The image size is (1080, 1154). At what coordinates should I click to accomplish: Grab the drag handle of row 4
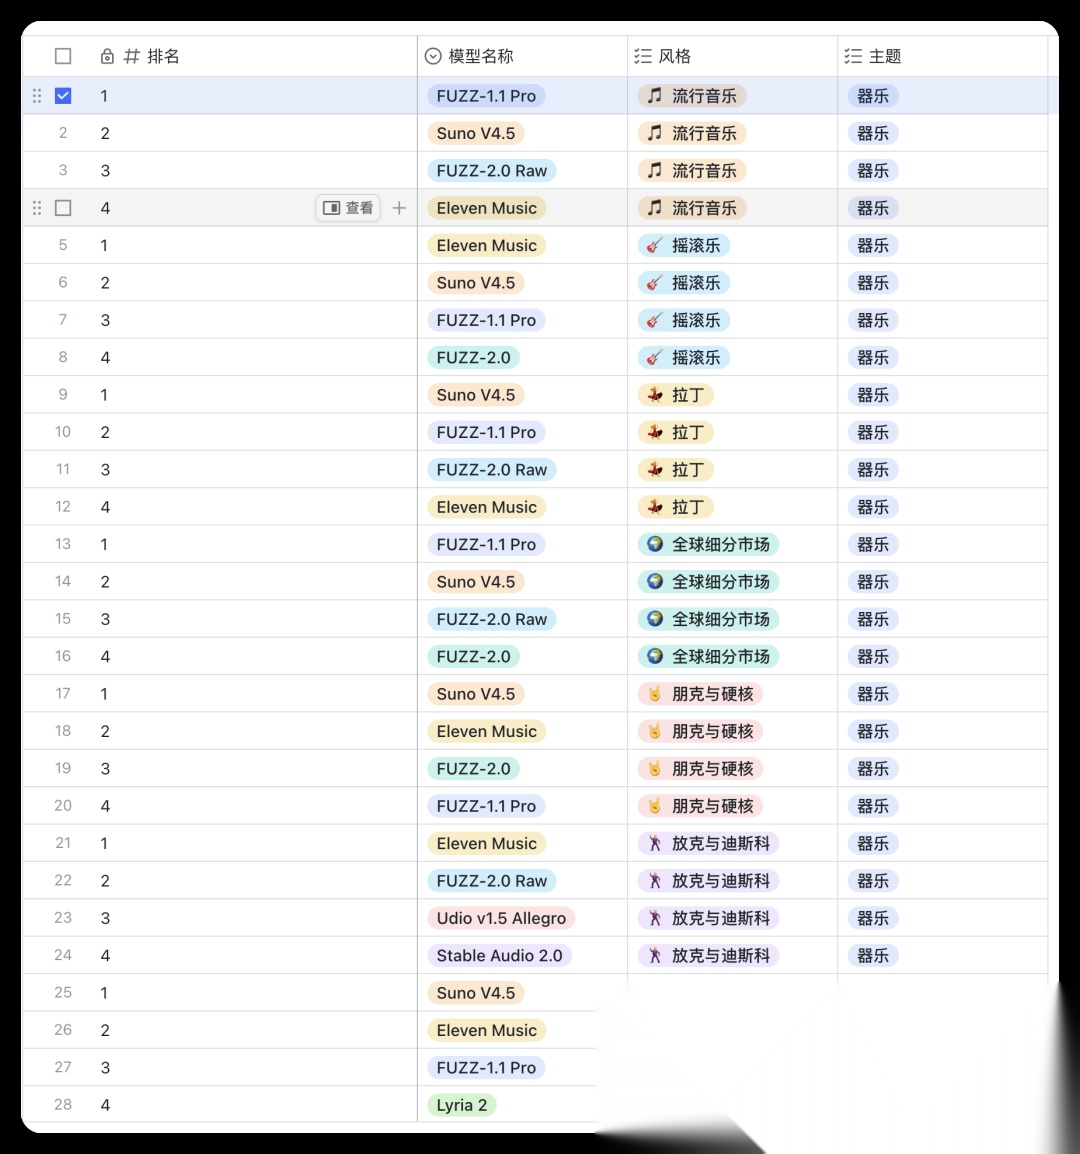click(37, 208)
